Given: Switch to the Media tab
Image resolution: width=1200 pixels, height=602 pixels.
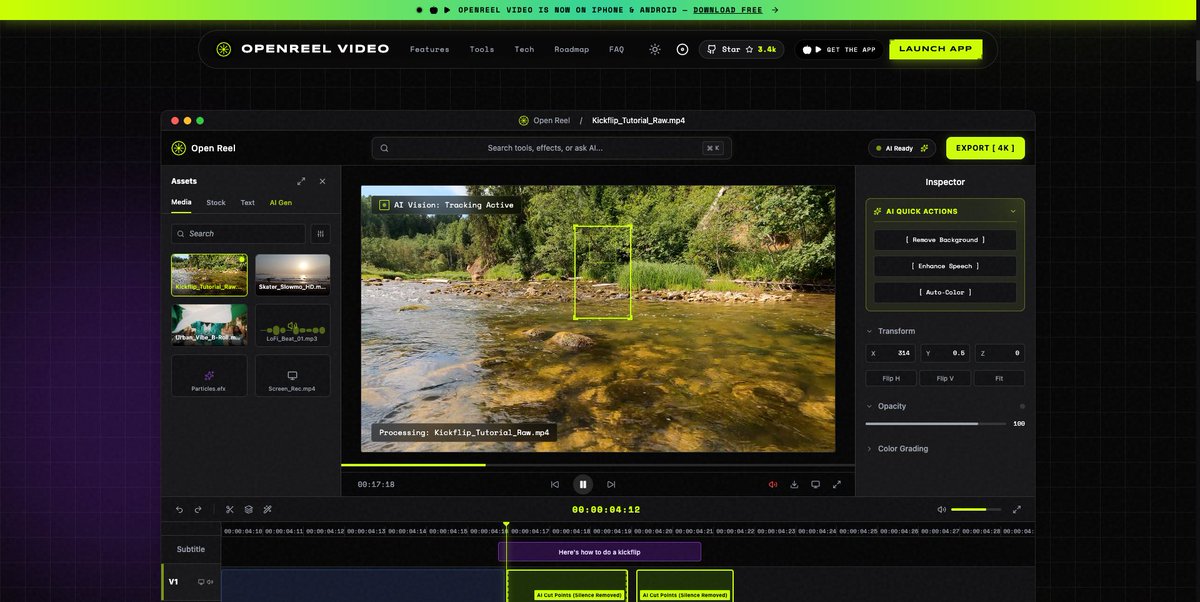Looking at the screenshot, I should coord(181,202).
